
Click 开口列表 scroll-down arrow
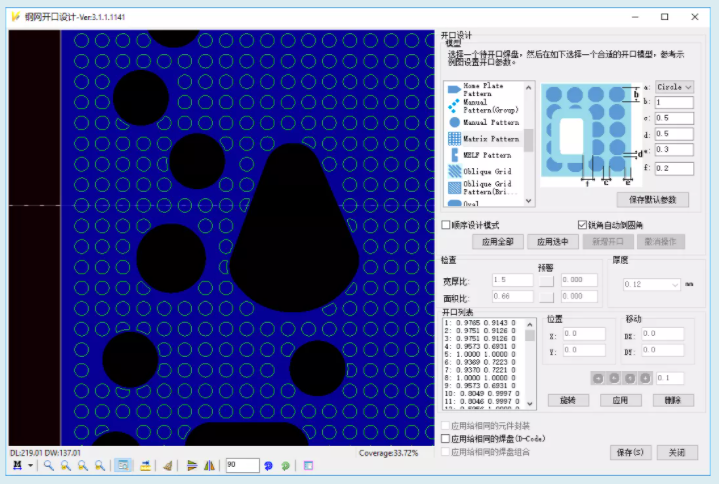pos(530,404)
